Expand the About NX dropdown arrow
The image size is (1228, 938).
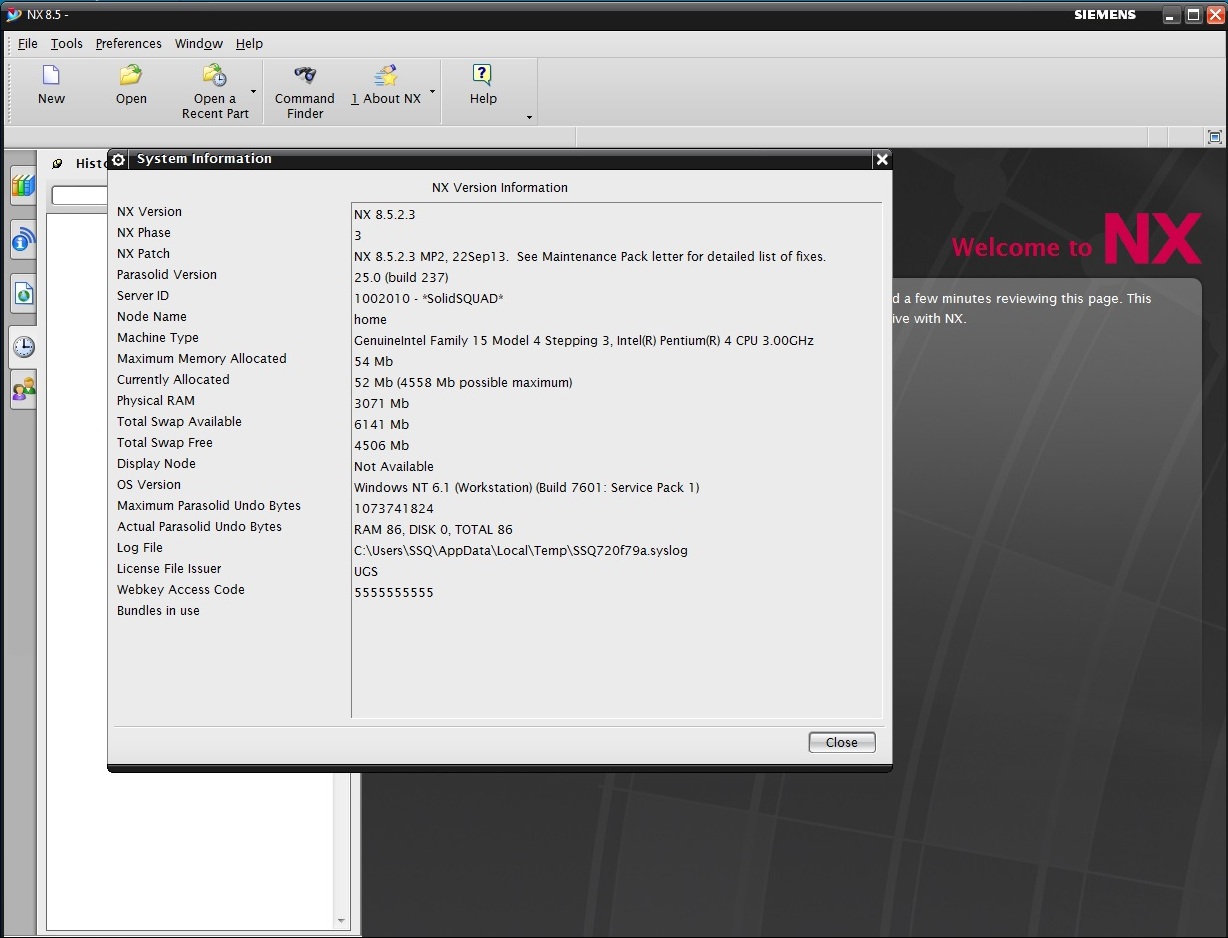click(432, 91)
